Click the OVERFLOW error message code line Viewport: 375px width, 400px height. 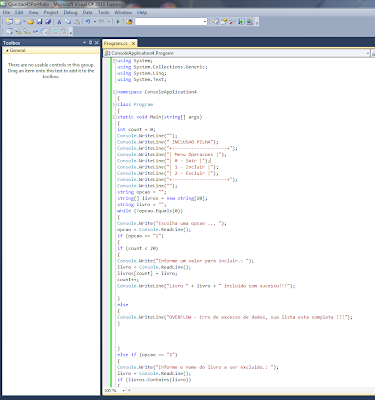(235, 317)
